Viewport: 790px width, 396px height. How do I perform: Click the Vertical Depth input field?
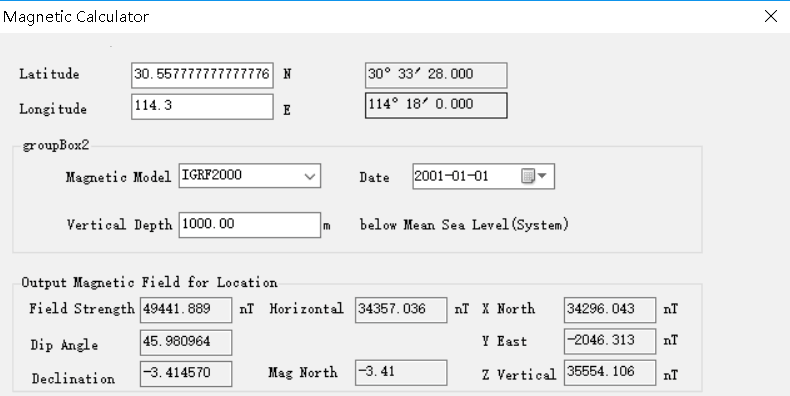tap(249, 225)
